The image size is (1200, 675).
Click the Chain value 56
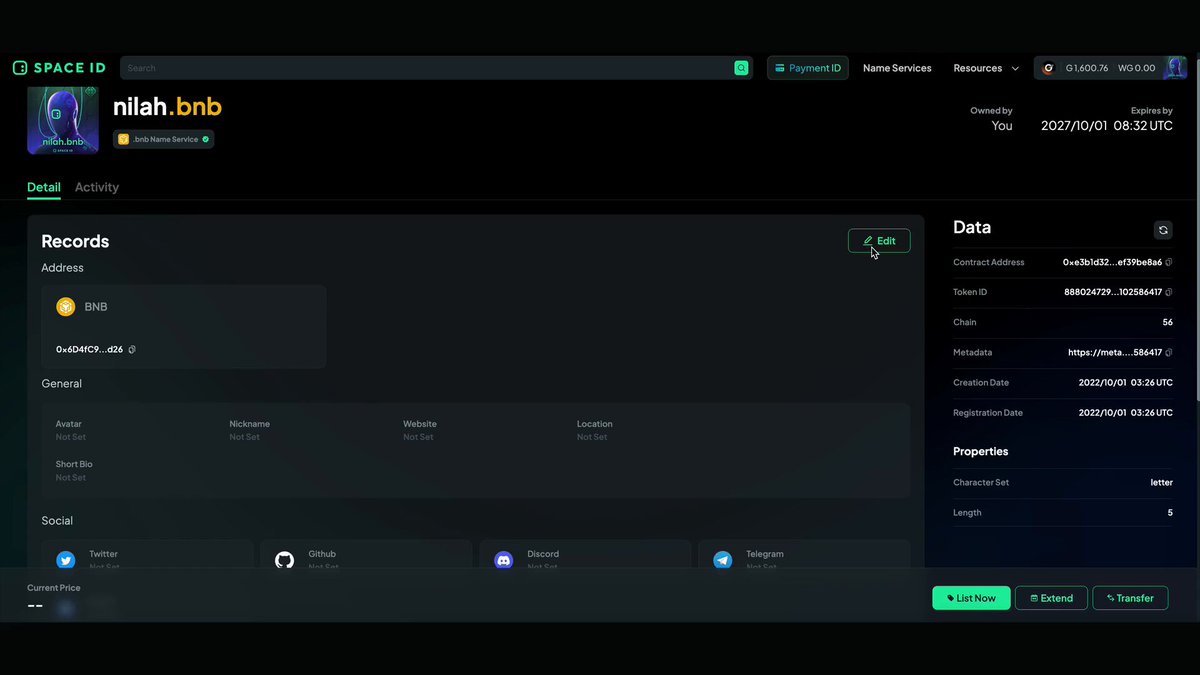[1167, 322]
